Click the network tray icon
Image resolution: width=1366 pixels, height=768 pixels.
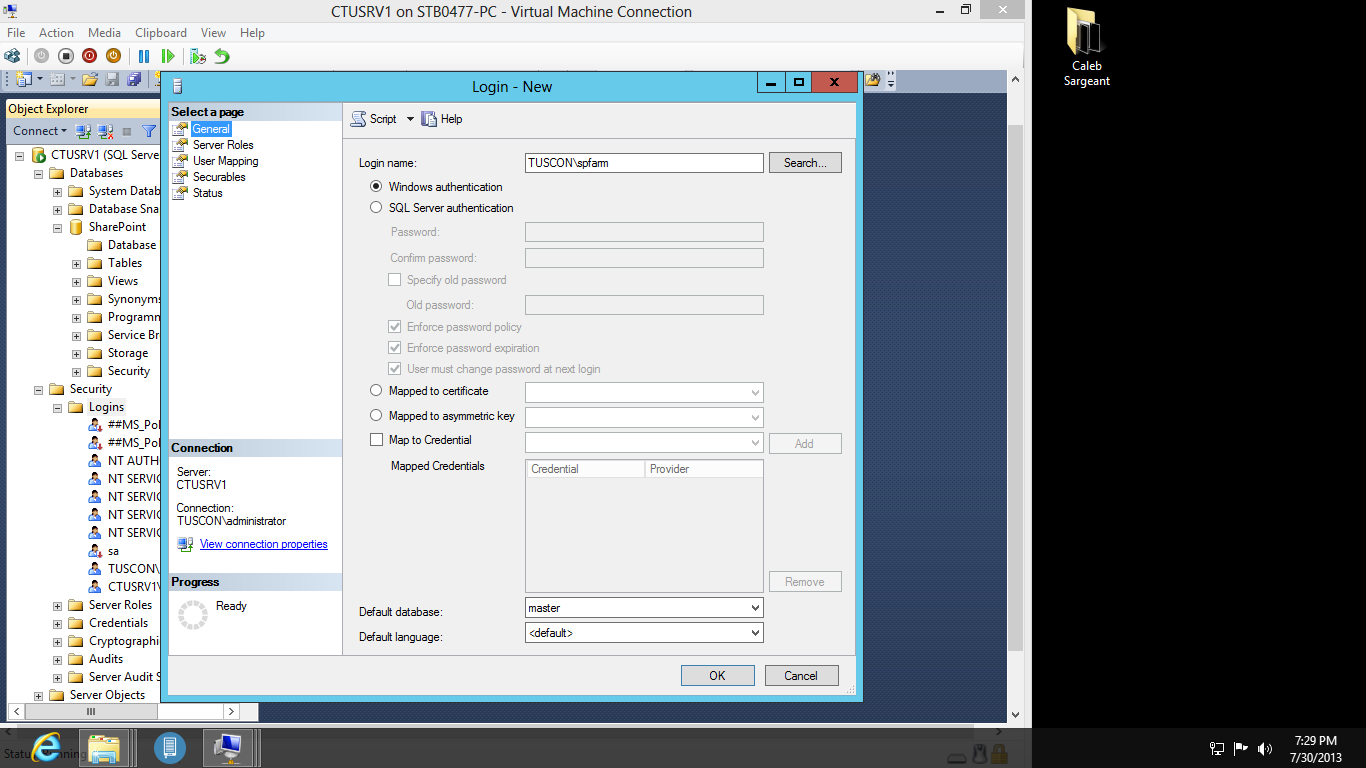tap(1217, 748)
